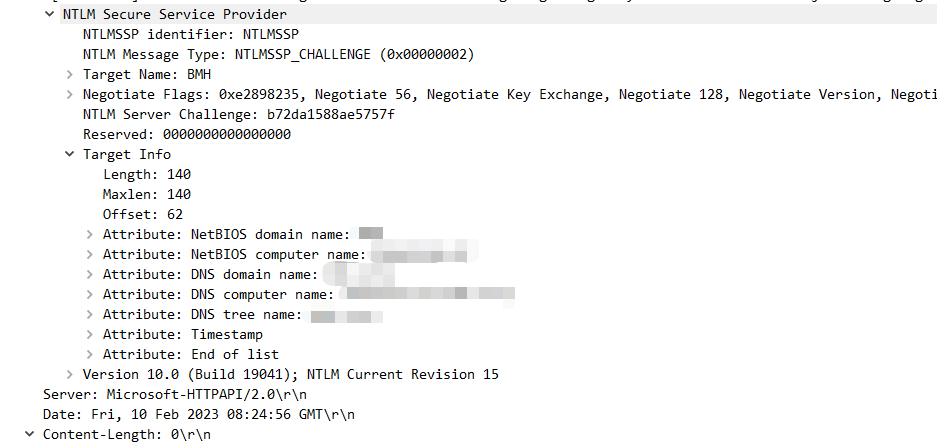Expand the Negotiate Flags field
The image size is (937, 445).
[x=70, y=94]
